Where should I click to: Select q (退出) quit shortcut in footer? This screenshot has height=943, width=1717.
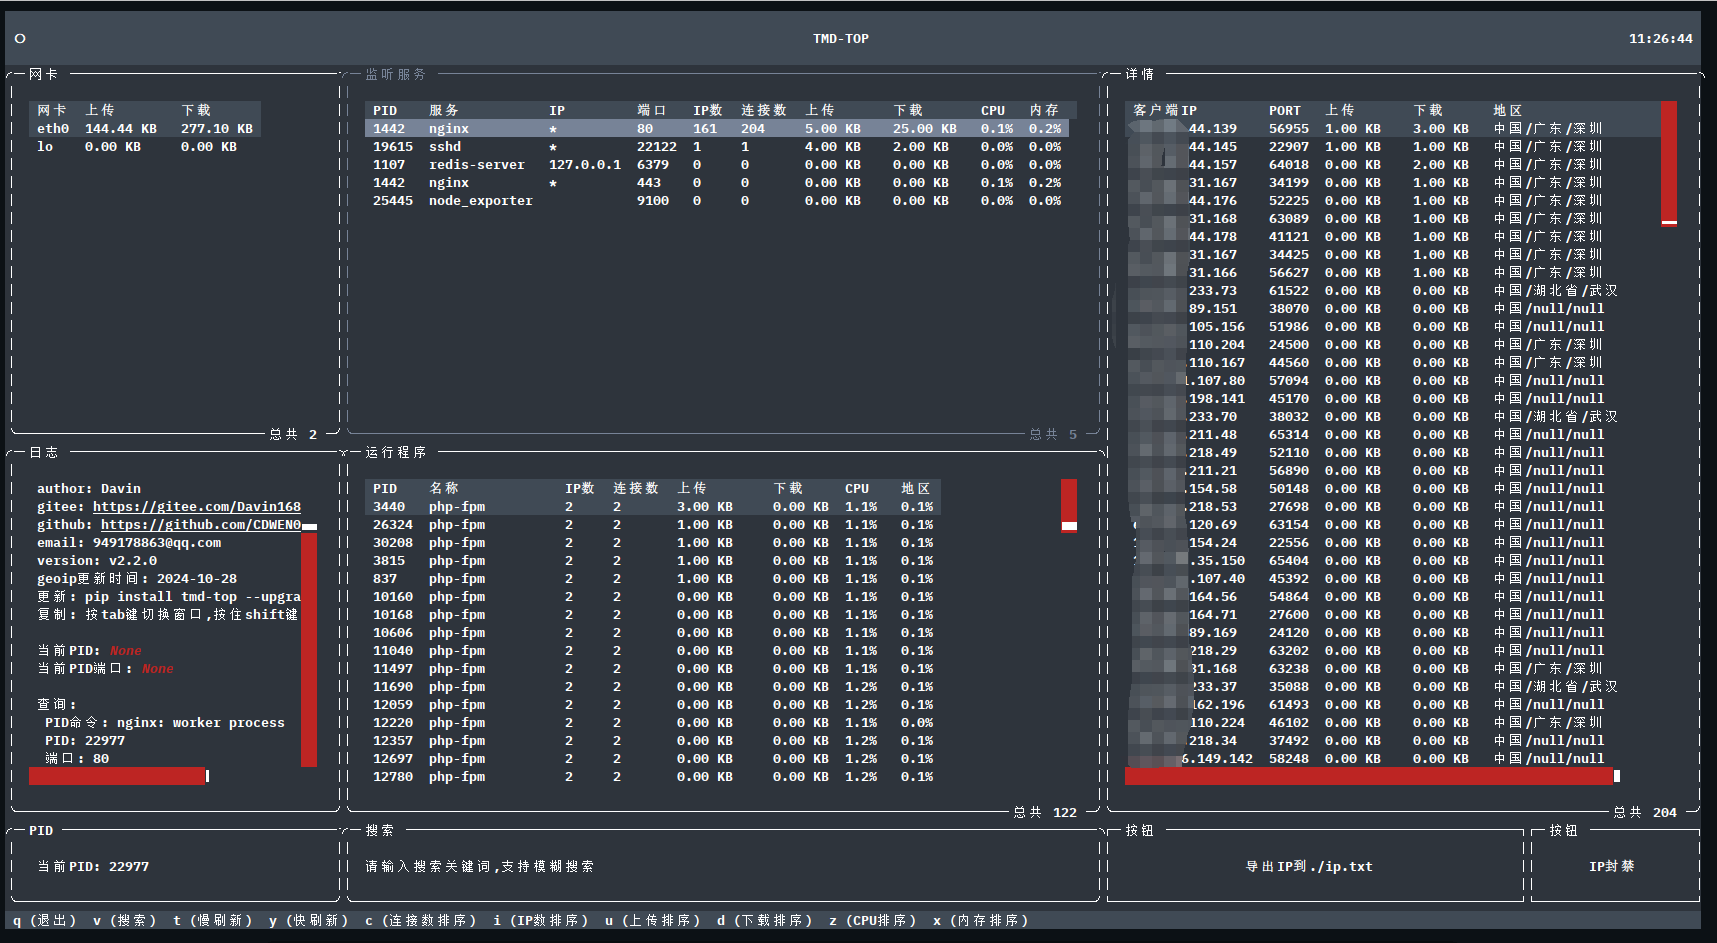coord(45,921)
